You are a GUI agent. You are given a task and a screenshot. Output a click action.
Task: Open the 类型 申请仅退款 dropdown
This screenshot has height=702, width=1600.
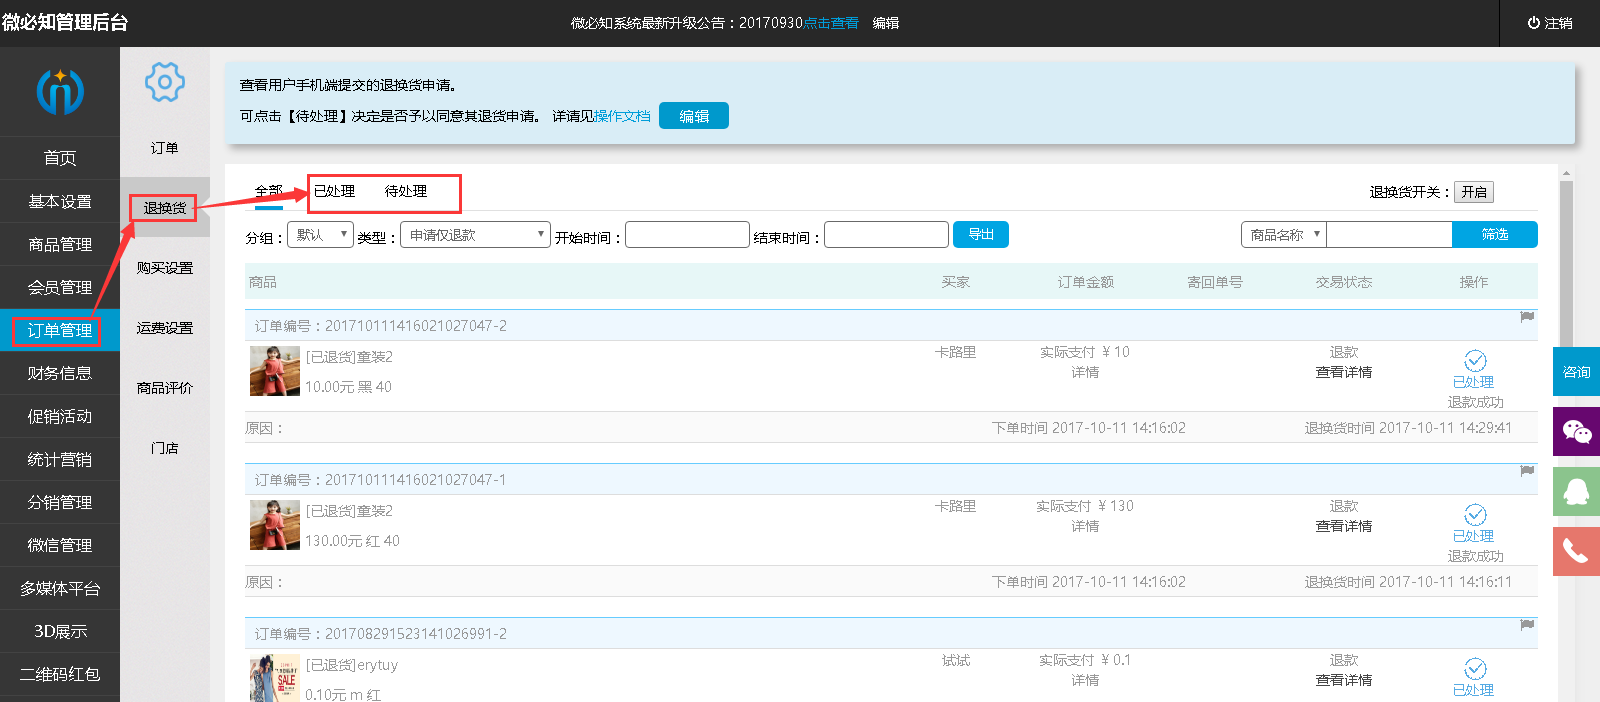point(475,235)
